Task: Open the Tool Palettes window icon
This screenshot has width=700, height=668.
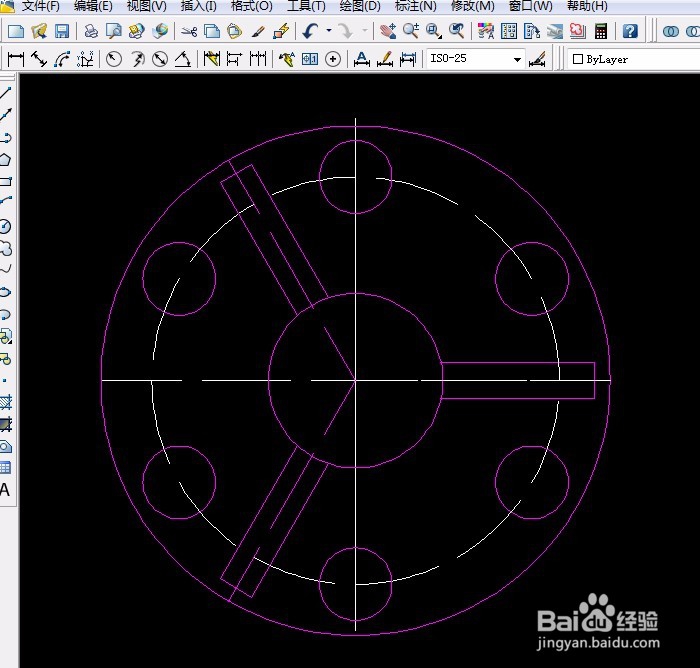Action: [x=532, y=31]
